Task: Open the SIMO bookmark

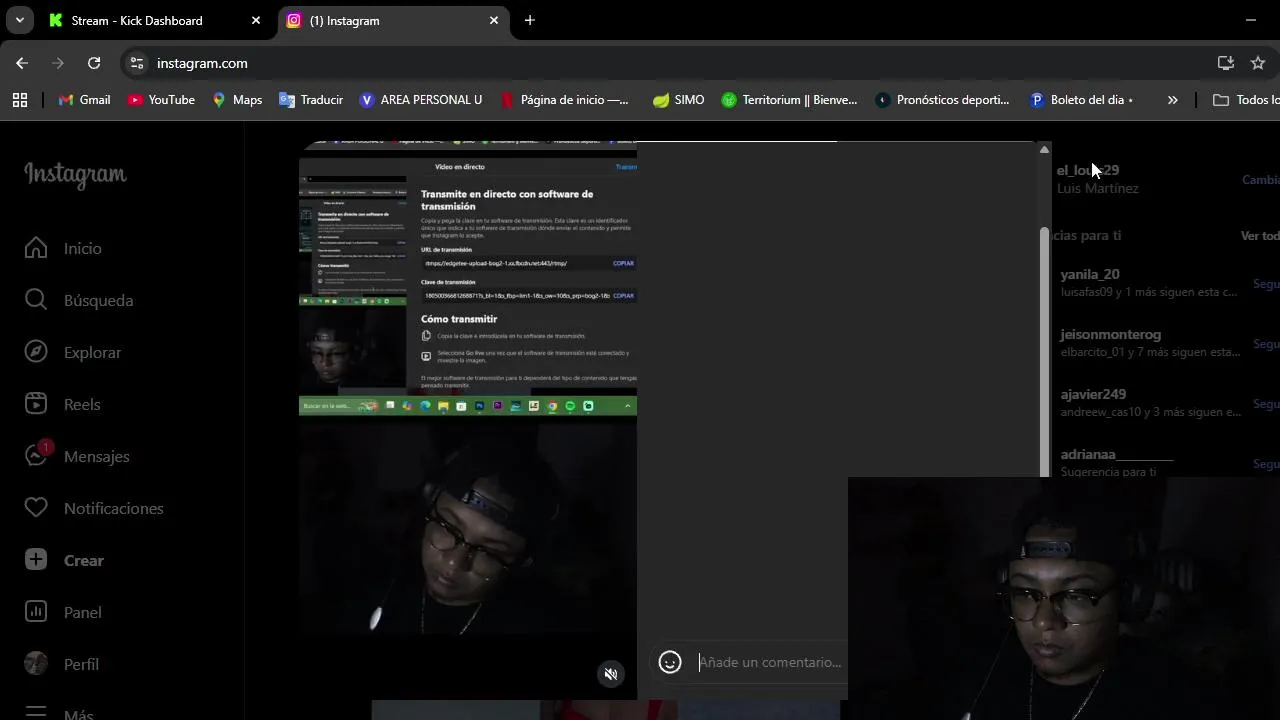Action: (678, 100)
